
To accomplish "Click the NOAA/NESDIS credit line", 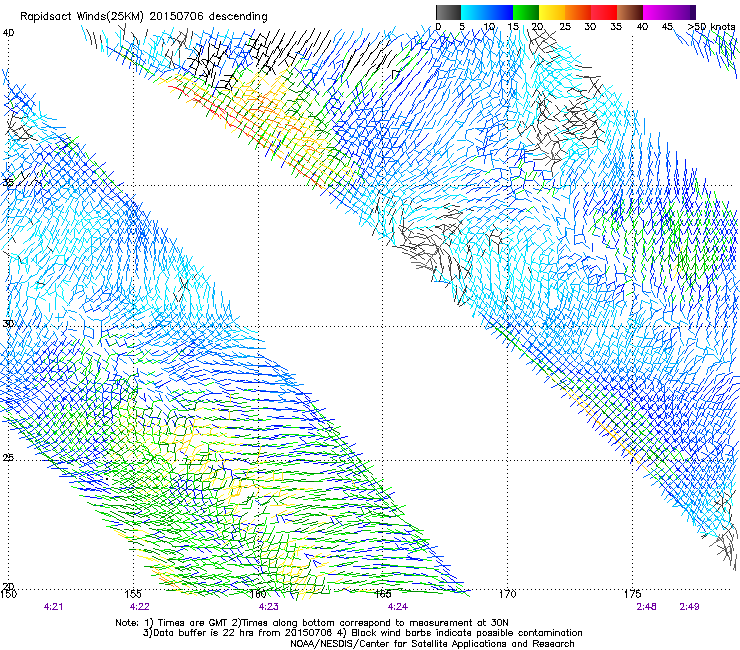I will click(x=432, y=644).
